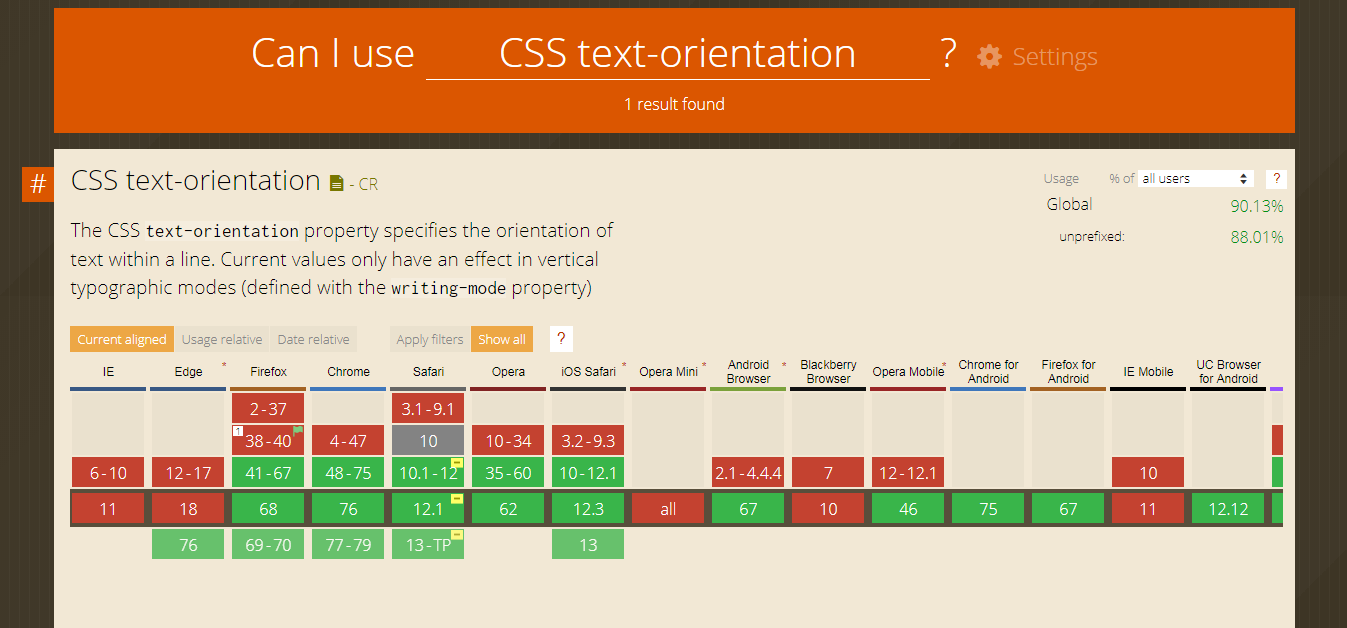Select the Chrome 4-47 cell
The width and height of the screenshot is (1347, 628).
click(348, 440)
